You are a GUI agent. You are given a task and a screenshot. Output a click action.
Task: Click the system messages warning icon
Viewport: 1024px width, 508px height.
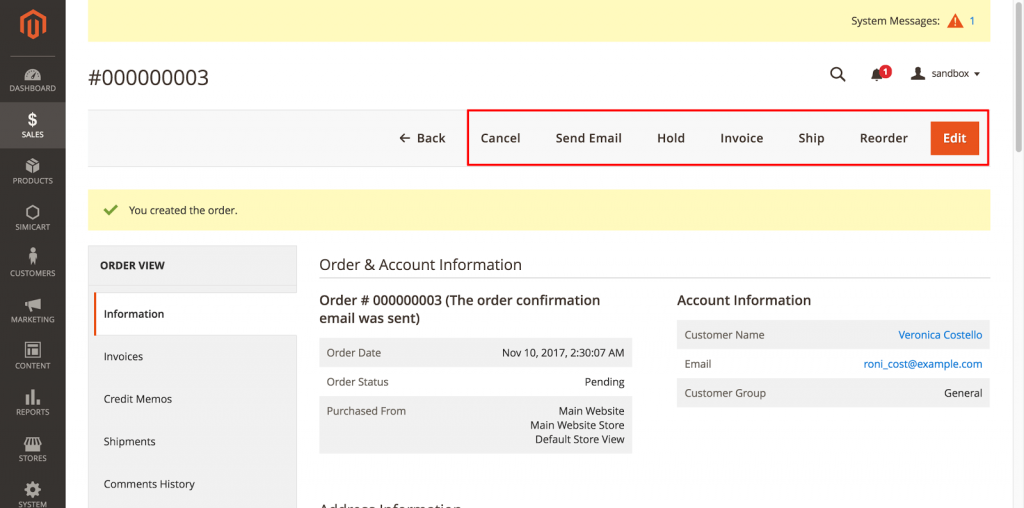tap(955, 21)
